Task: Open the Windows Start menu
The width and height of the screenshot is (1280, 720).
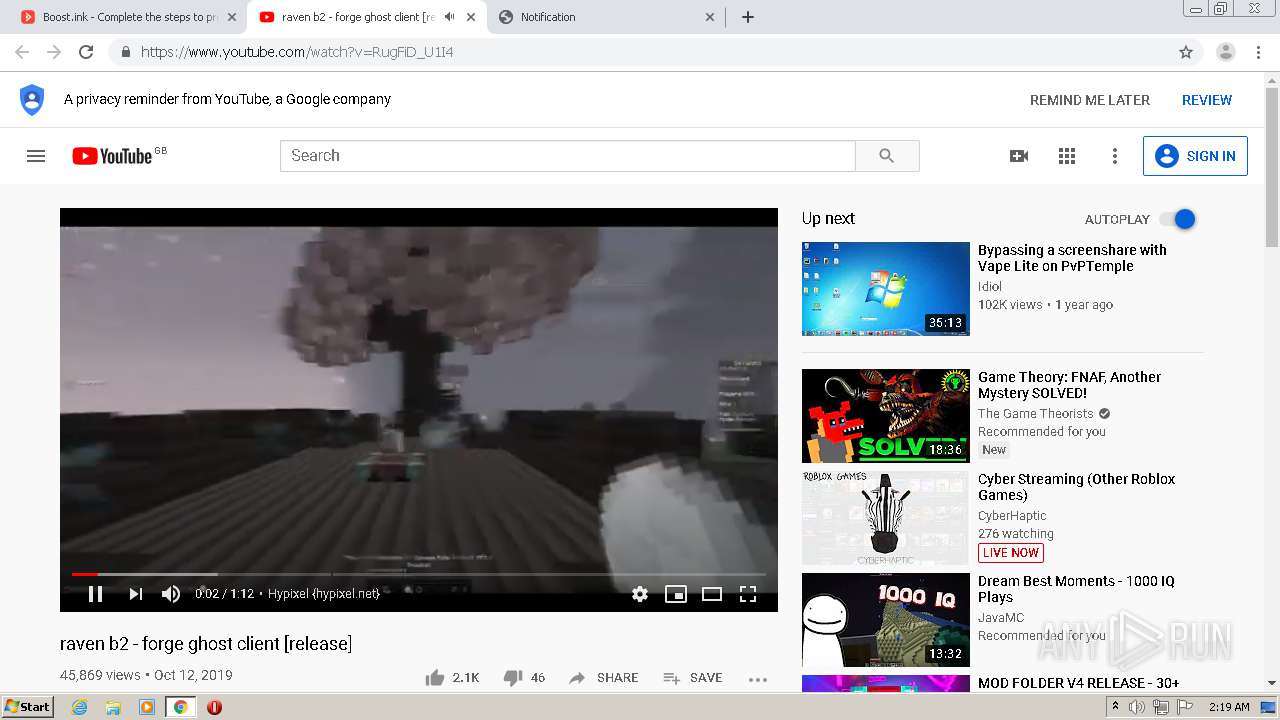Action: click(27, 706)
